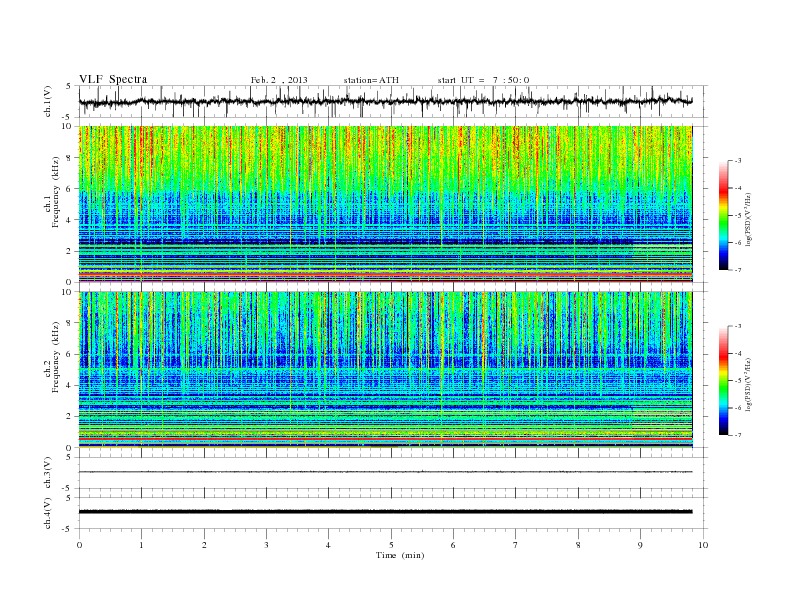Select the "start UT = 7 :50: 0" text
Screen dimensions: 792x612
click(483, 80)
